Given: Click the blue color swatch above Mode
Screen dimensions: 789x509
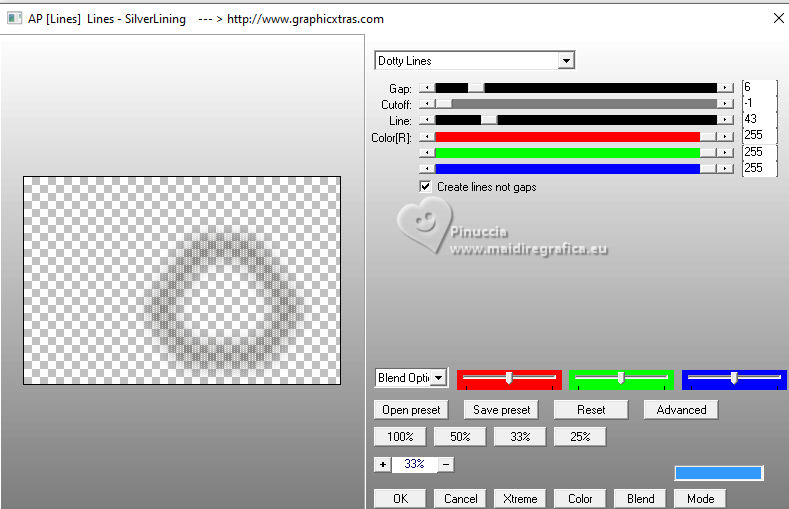Looking at the screenshot, I should coord(719,473).
